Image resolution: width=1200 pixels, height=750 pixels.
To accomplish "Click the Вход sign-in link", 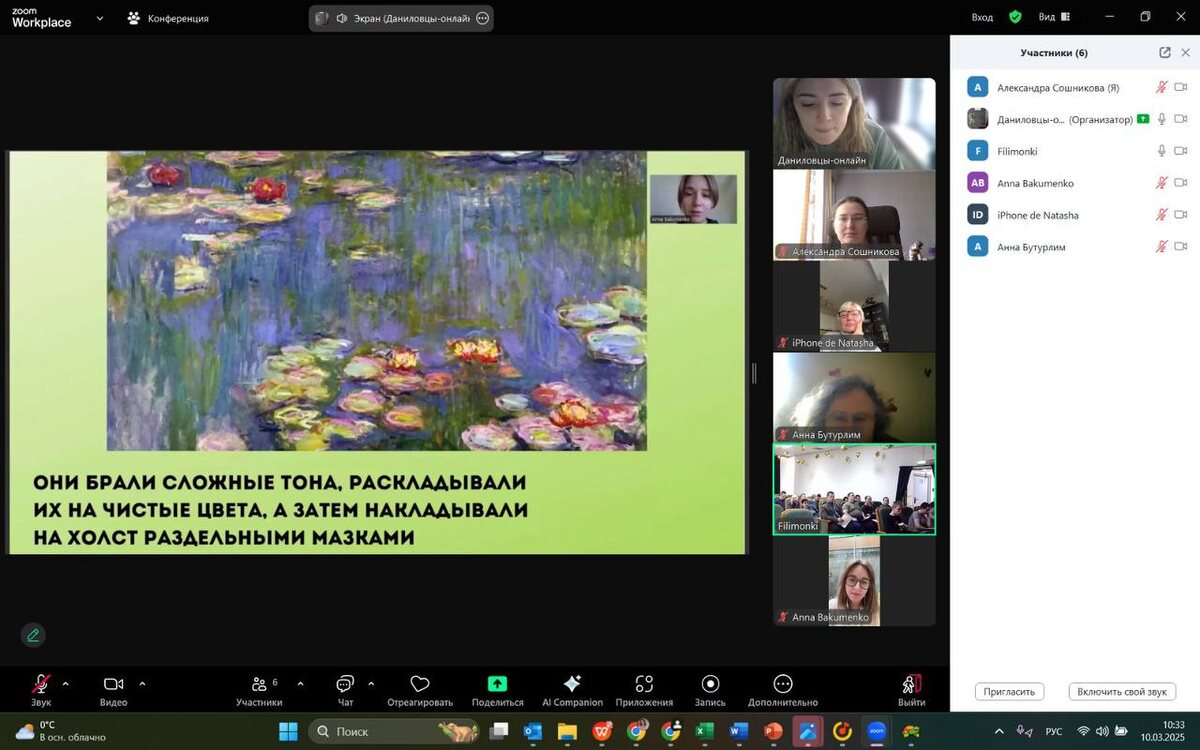I will tap(982, 17).
